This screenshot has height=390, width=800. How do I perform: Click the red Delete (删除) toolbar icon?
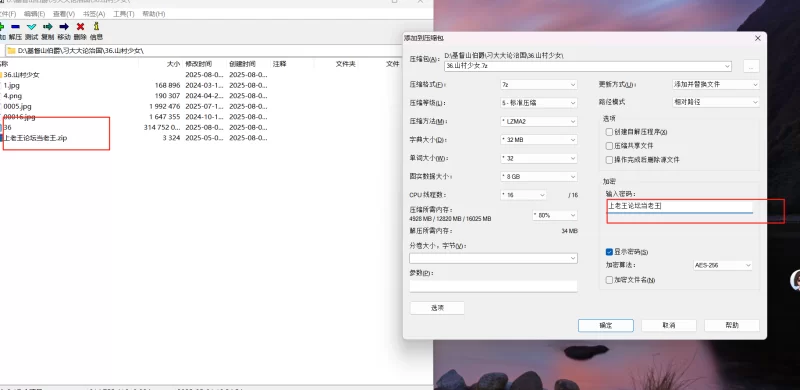[x=80, y=27]
